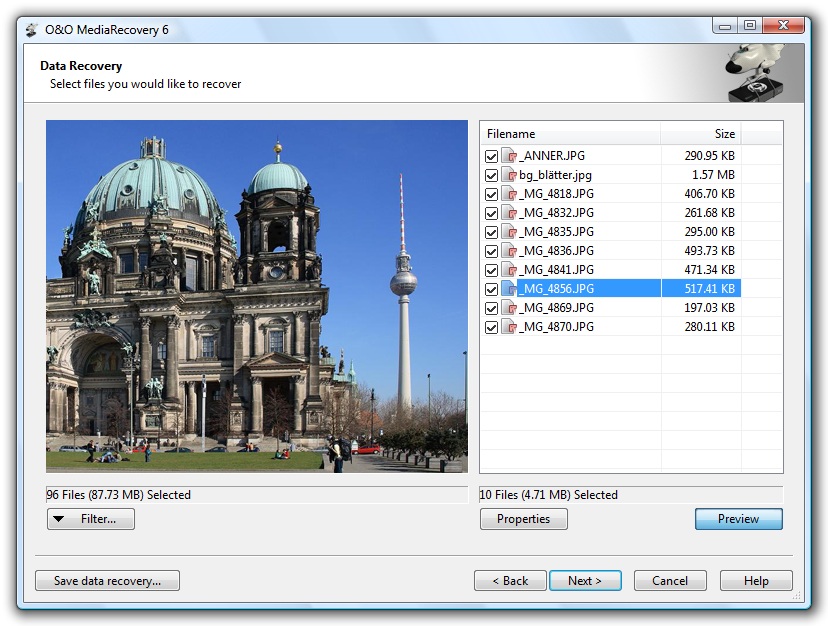Click the highlighted _MG_4856.JPG file icon
Screen dimensions: 828x626
[509, 289]
